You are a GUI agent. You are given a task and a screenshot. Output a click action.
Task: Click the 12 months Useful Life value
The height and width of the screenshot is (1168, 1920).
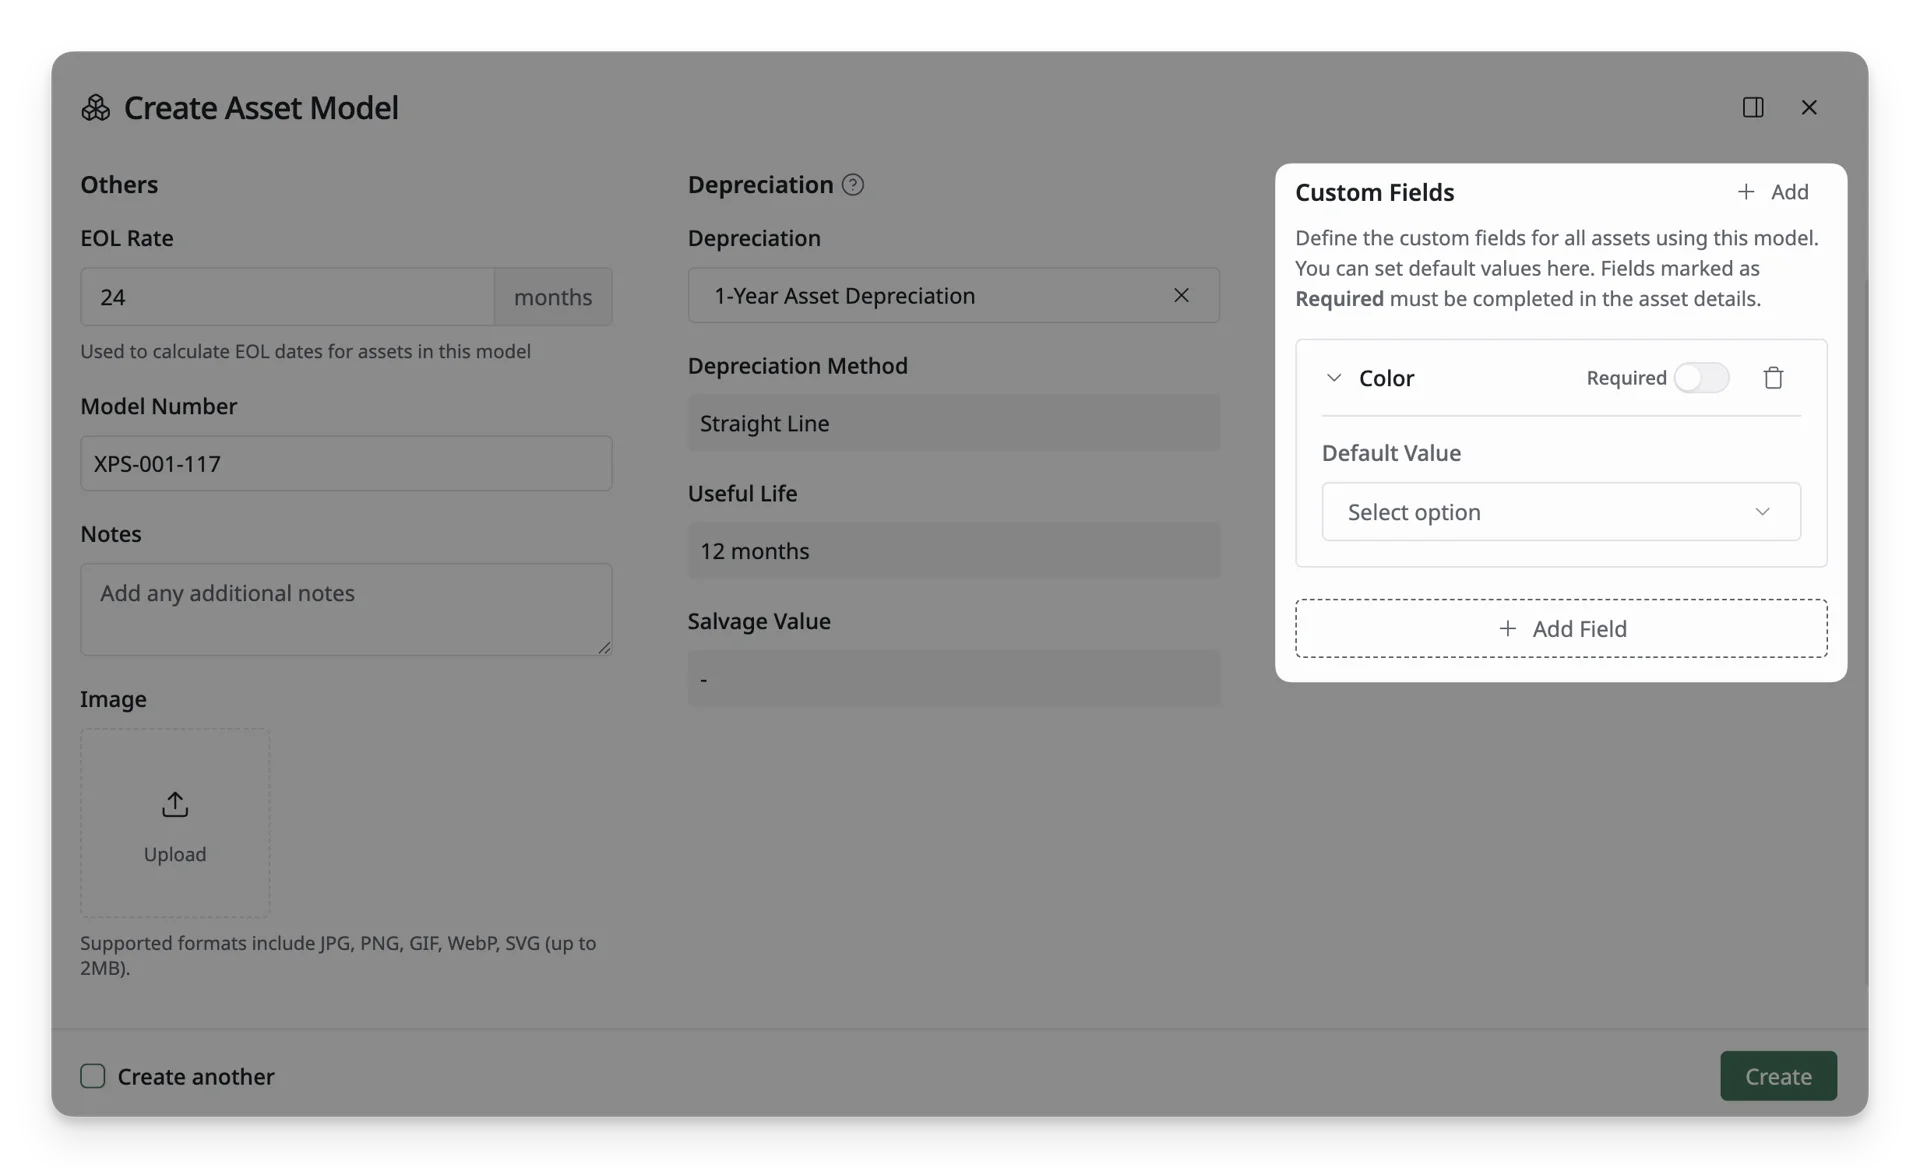(953, 551)
